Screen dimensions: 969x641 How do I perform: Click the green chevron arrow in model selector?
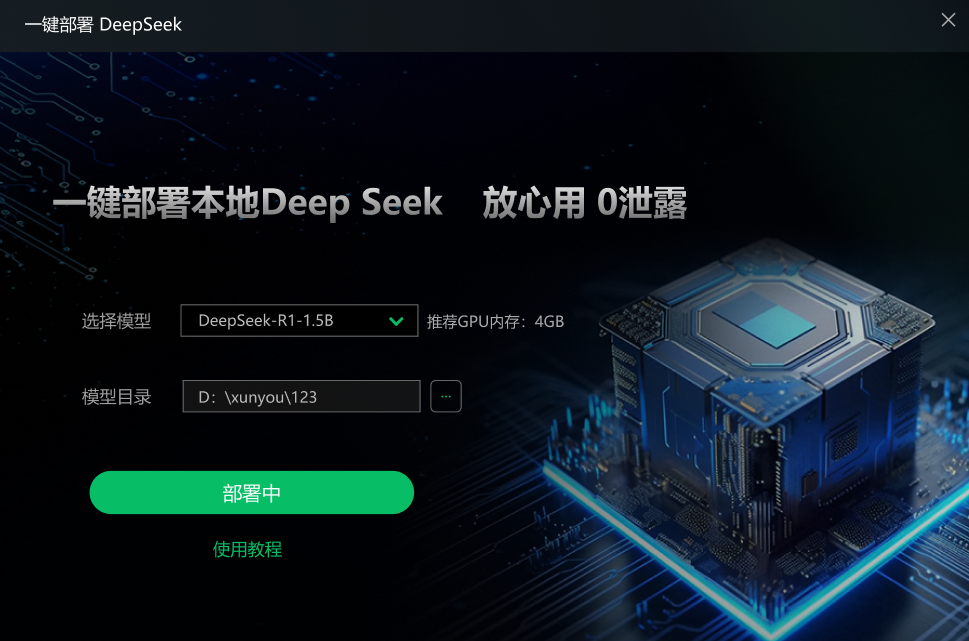click(396, 321)
